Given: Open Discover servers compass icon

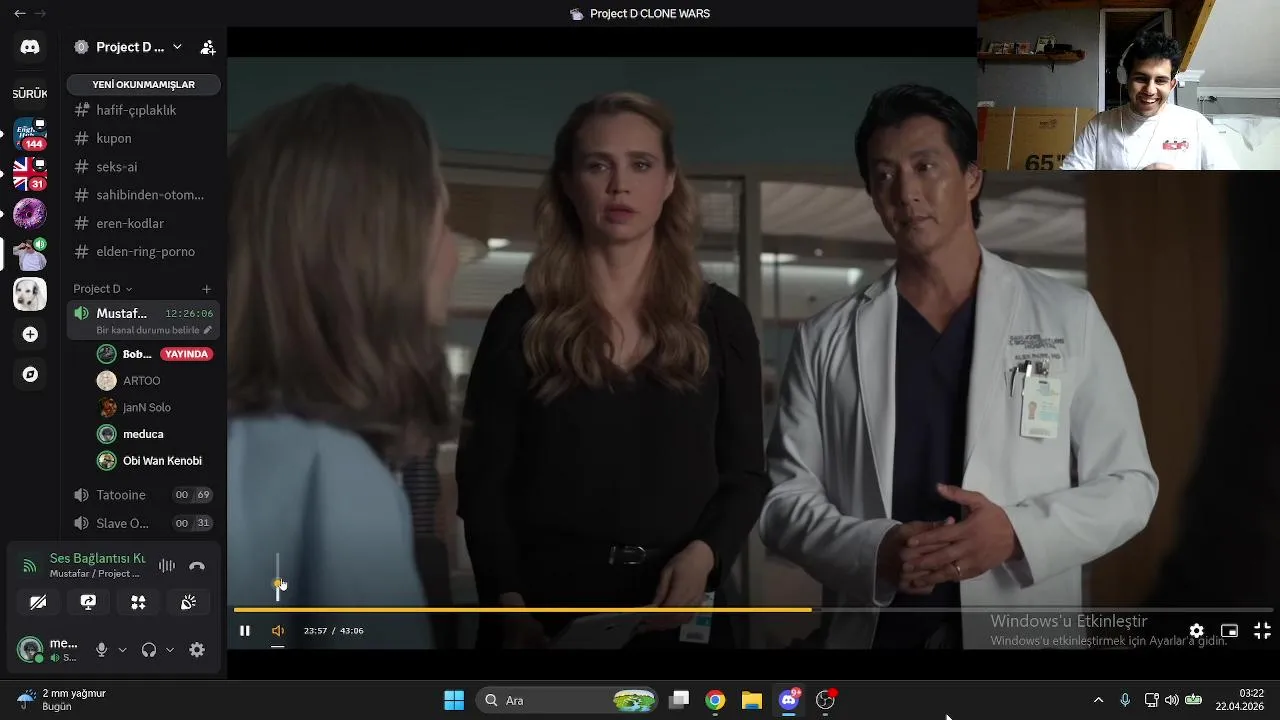Looking at the screenshot, I should tap(30, 374).
